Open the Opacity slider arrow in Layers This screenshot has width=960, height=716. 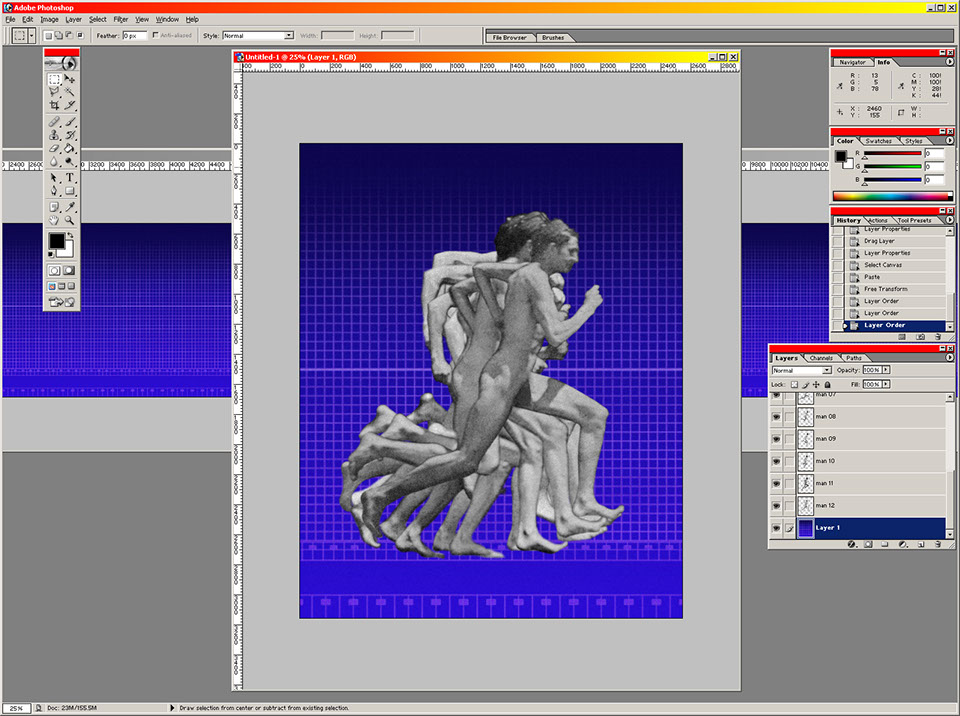[886, 370]
